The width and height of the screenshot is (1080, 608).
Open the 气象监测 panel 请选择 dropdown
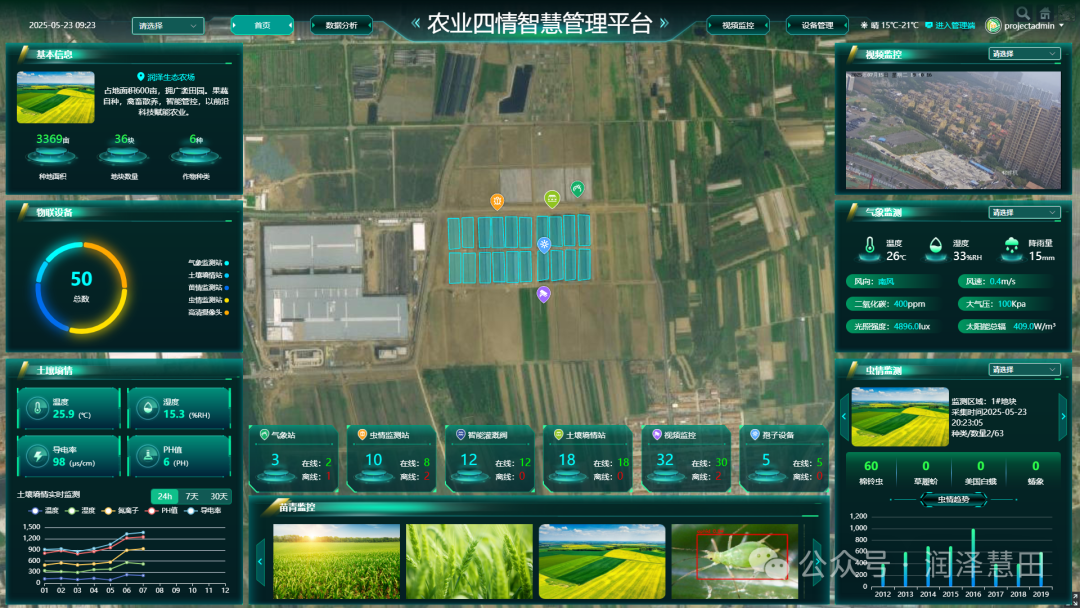tap(1024, 212)
